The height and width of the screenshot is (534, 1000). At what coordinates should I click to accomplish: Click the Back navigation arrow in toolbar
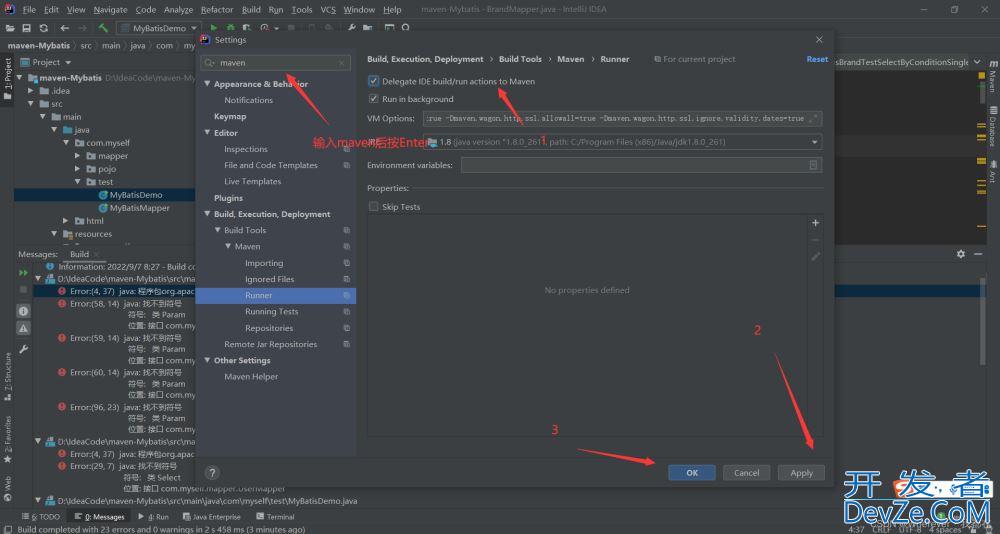click(x=64, y=28)
